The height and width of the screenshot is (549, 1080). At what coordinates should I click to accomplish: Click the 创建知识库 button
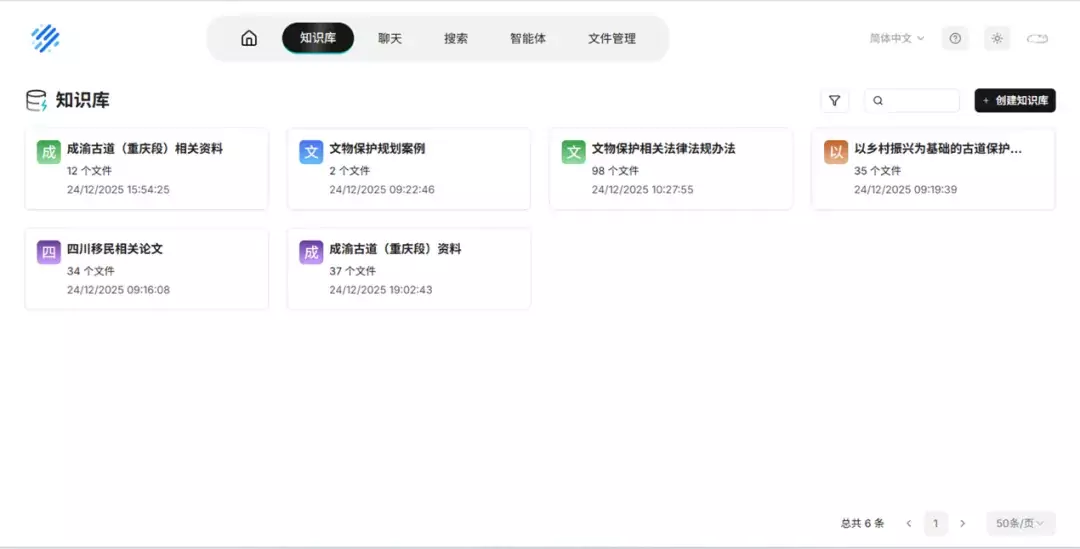coord(1015,101)
